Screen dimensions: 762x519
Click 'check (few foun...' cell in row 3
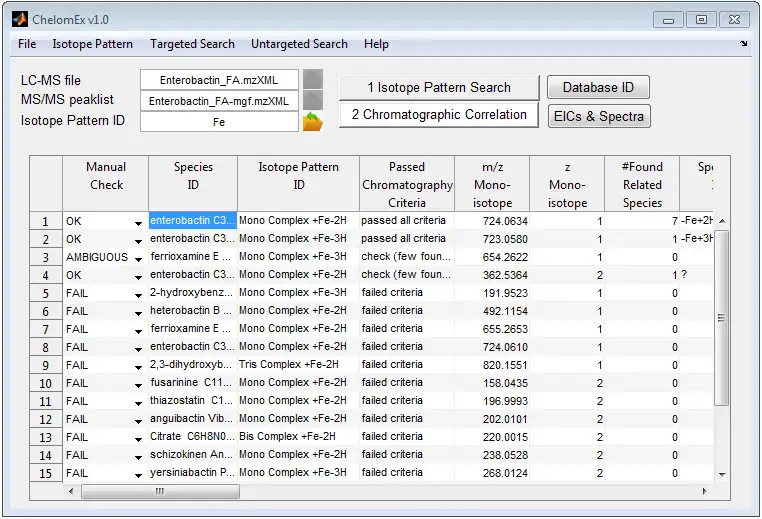407,256
